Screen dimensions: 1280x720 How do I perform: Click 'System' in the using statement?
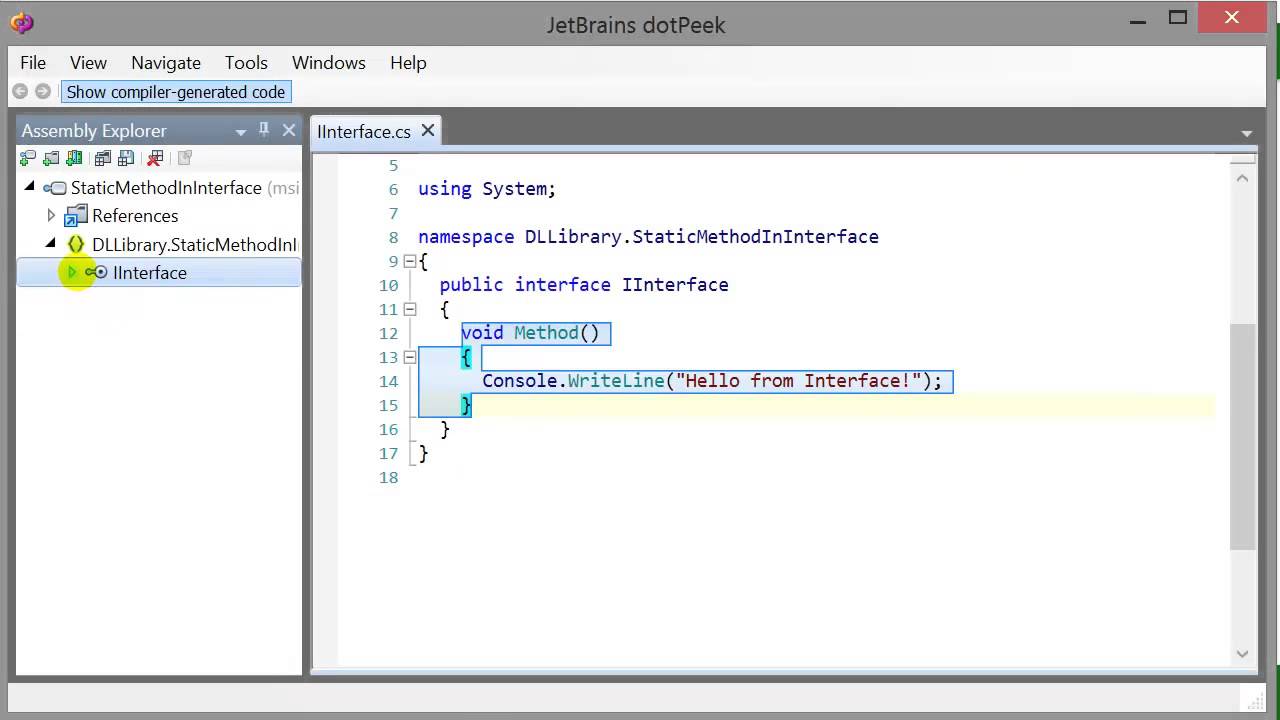[514, 189]
